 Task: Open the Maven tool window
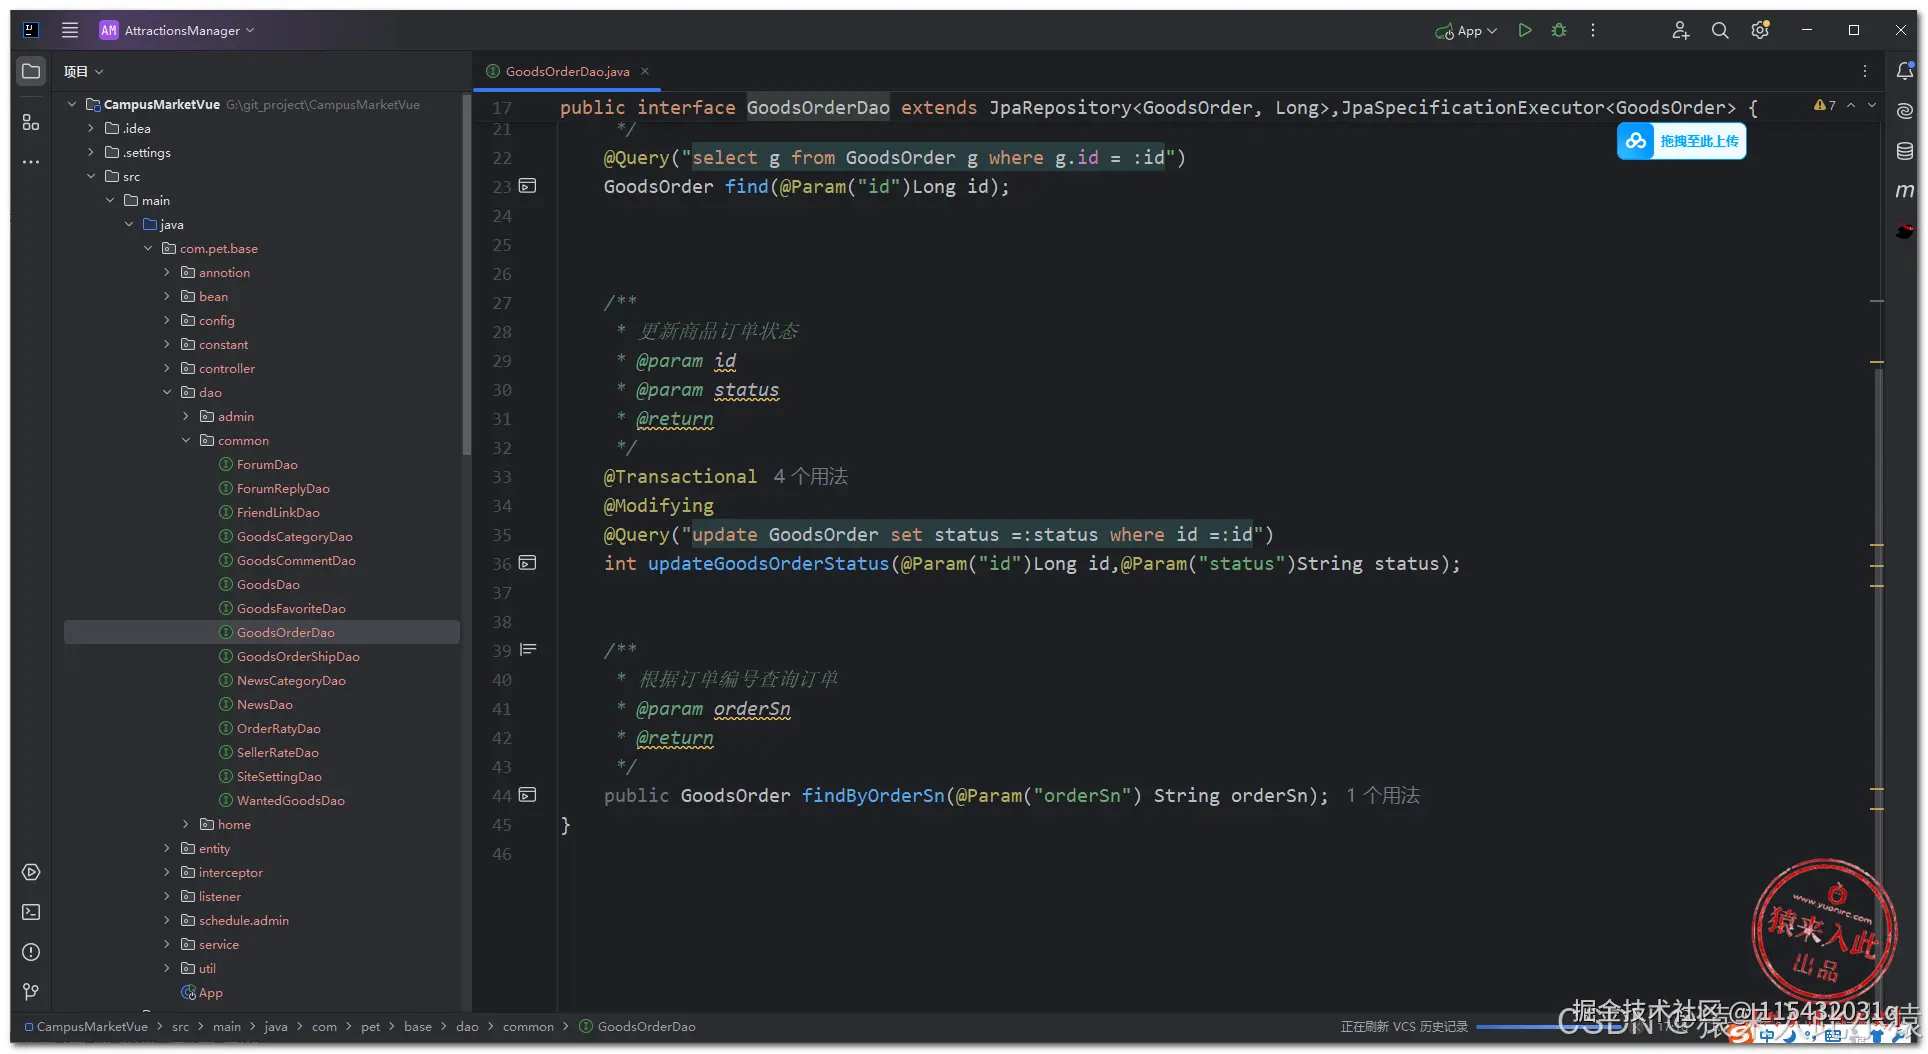pos(1905,190)
